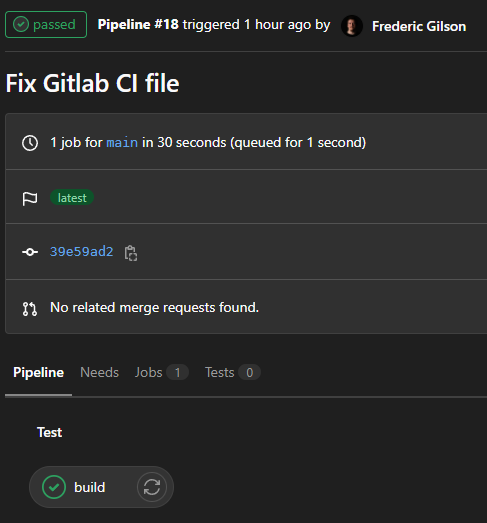Click the Fix Gitlab CI file title
Image resolution: width=487 pixels, height=523 pixels.
pyautogui.click(x=93, y=83)
